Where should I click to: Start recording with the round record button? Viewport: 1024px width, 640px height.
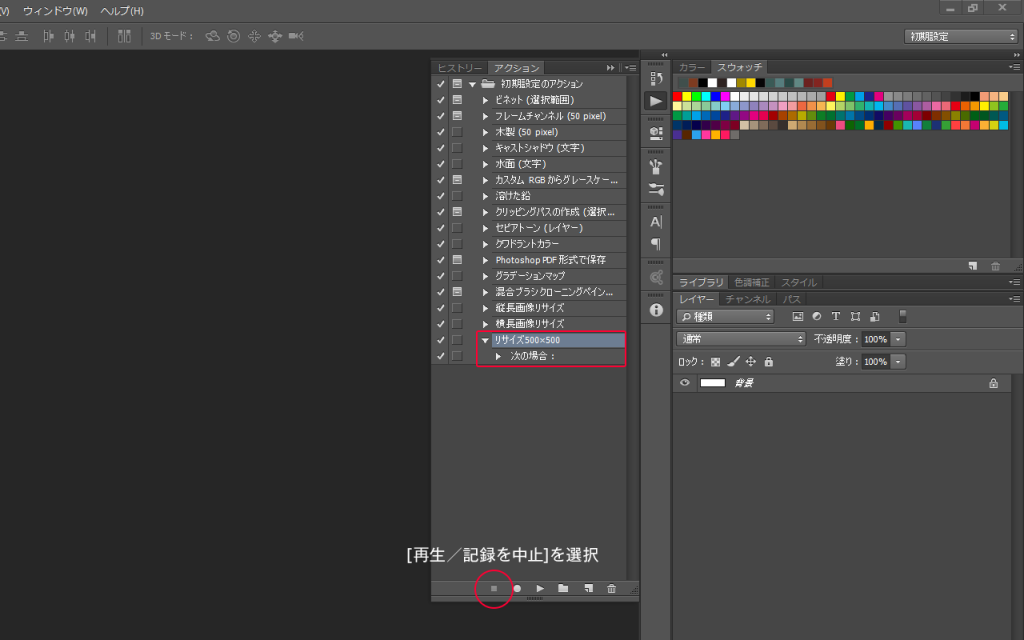[517, 588]
